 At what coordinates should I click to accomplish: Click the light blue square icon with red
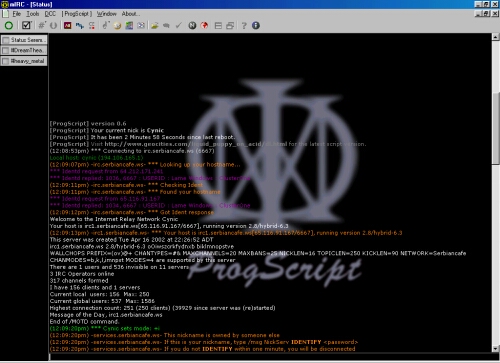(141, 25)
